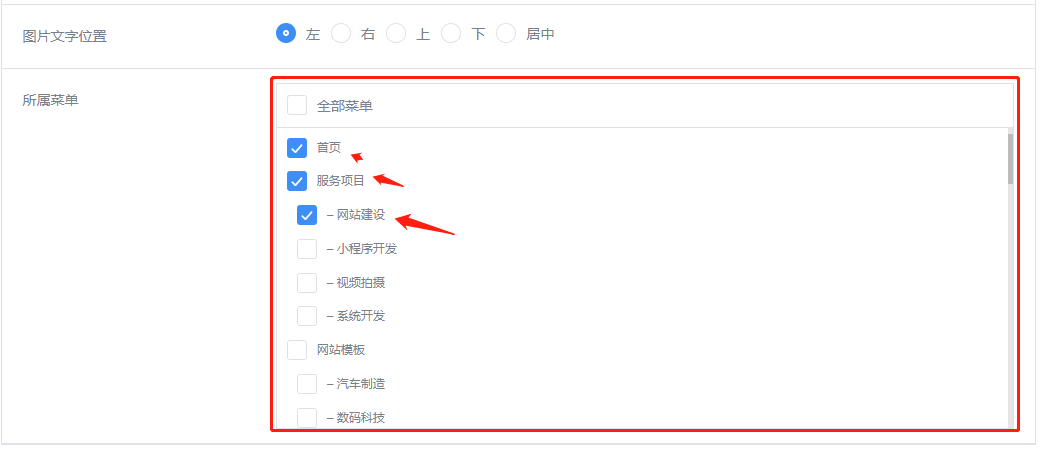Click the 全部菜单 label text
Viewport: 1040px width, 449px height.
(x=344, y=105)
